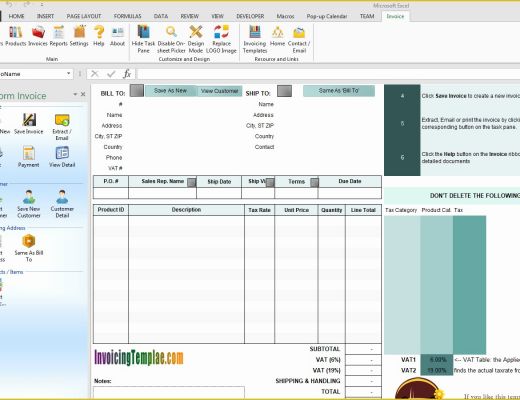Viewport: 520px width, 400px height.
Task: Click the Description column header
Action: 186,210
